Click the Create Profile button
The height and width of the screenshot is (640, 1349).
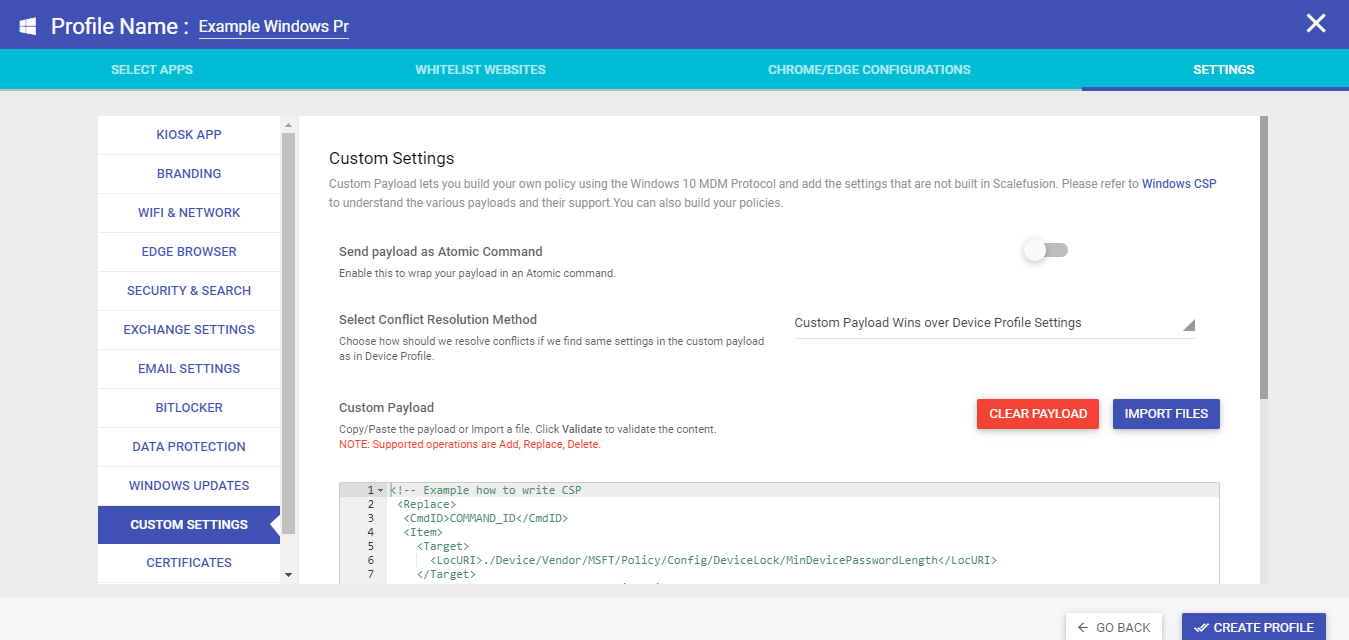[1254, 627]
